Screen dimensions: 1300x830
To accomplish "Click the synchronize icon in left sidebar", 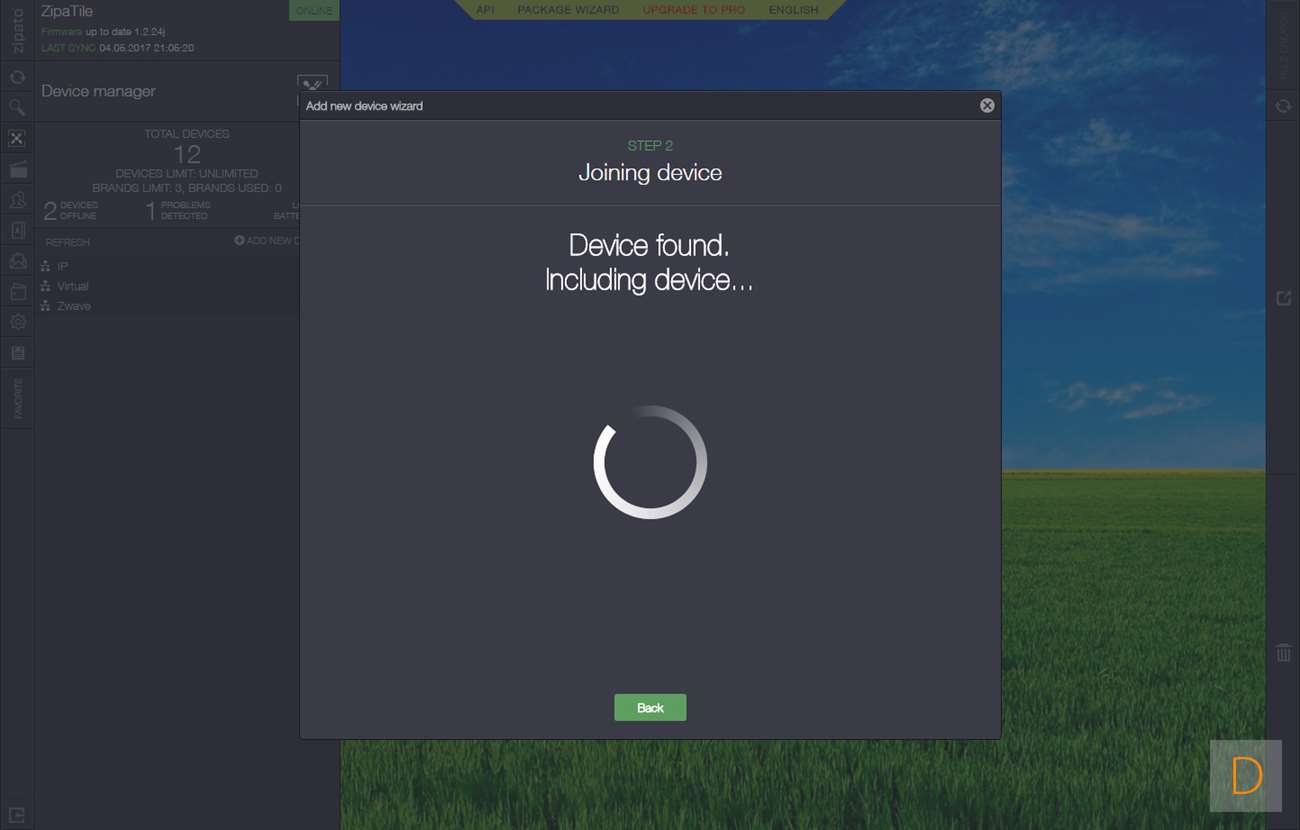I will coord(17,77).
